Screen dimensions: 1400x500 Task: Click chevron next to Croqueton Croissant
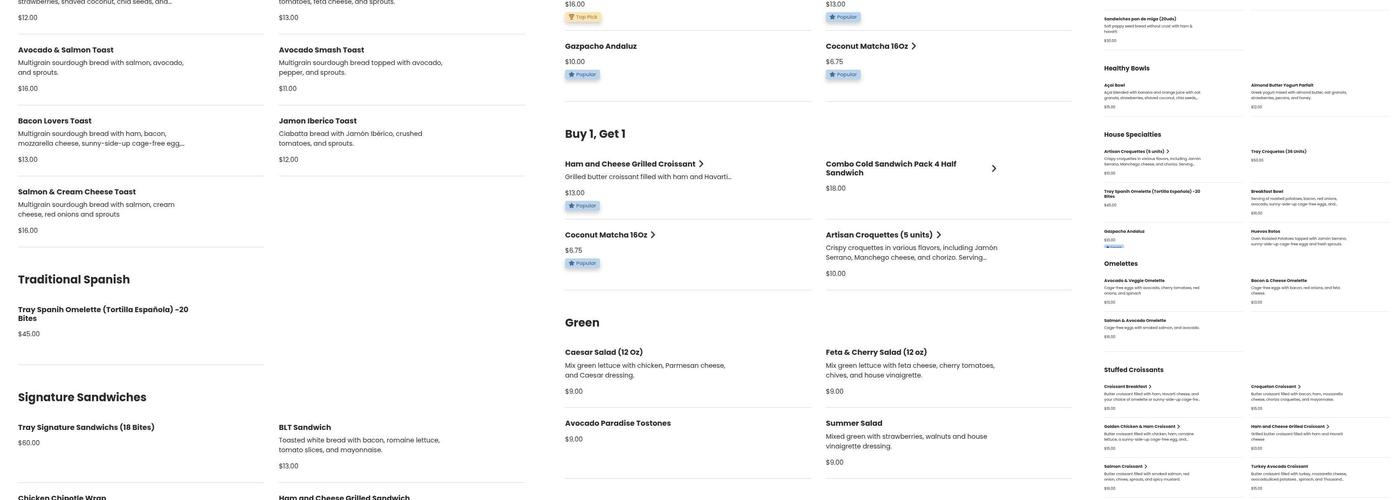pos(1299,387)
